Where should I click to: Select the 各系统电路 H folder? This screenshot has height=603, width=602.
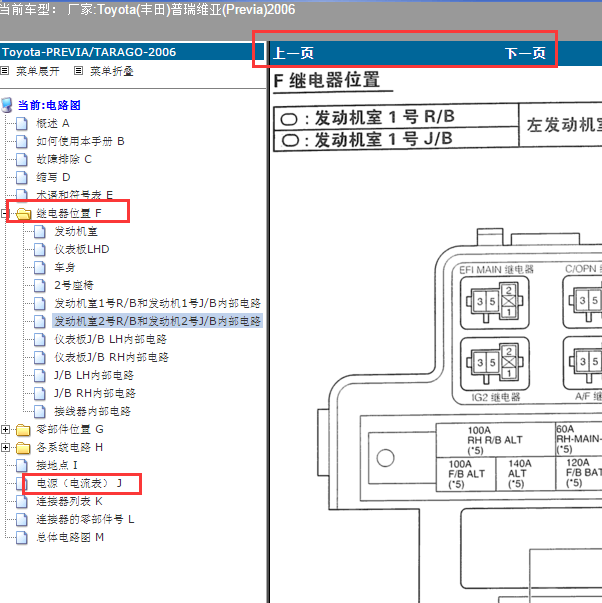pyautogui.click(x=70, y=447)
